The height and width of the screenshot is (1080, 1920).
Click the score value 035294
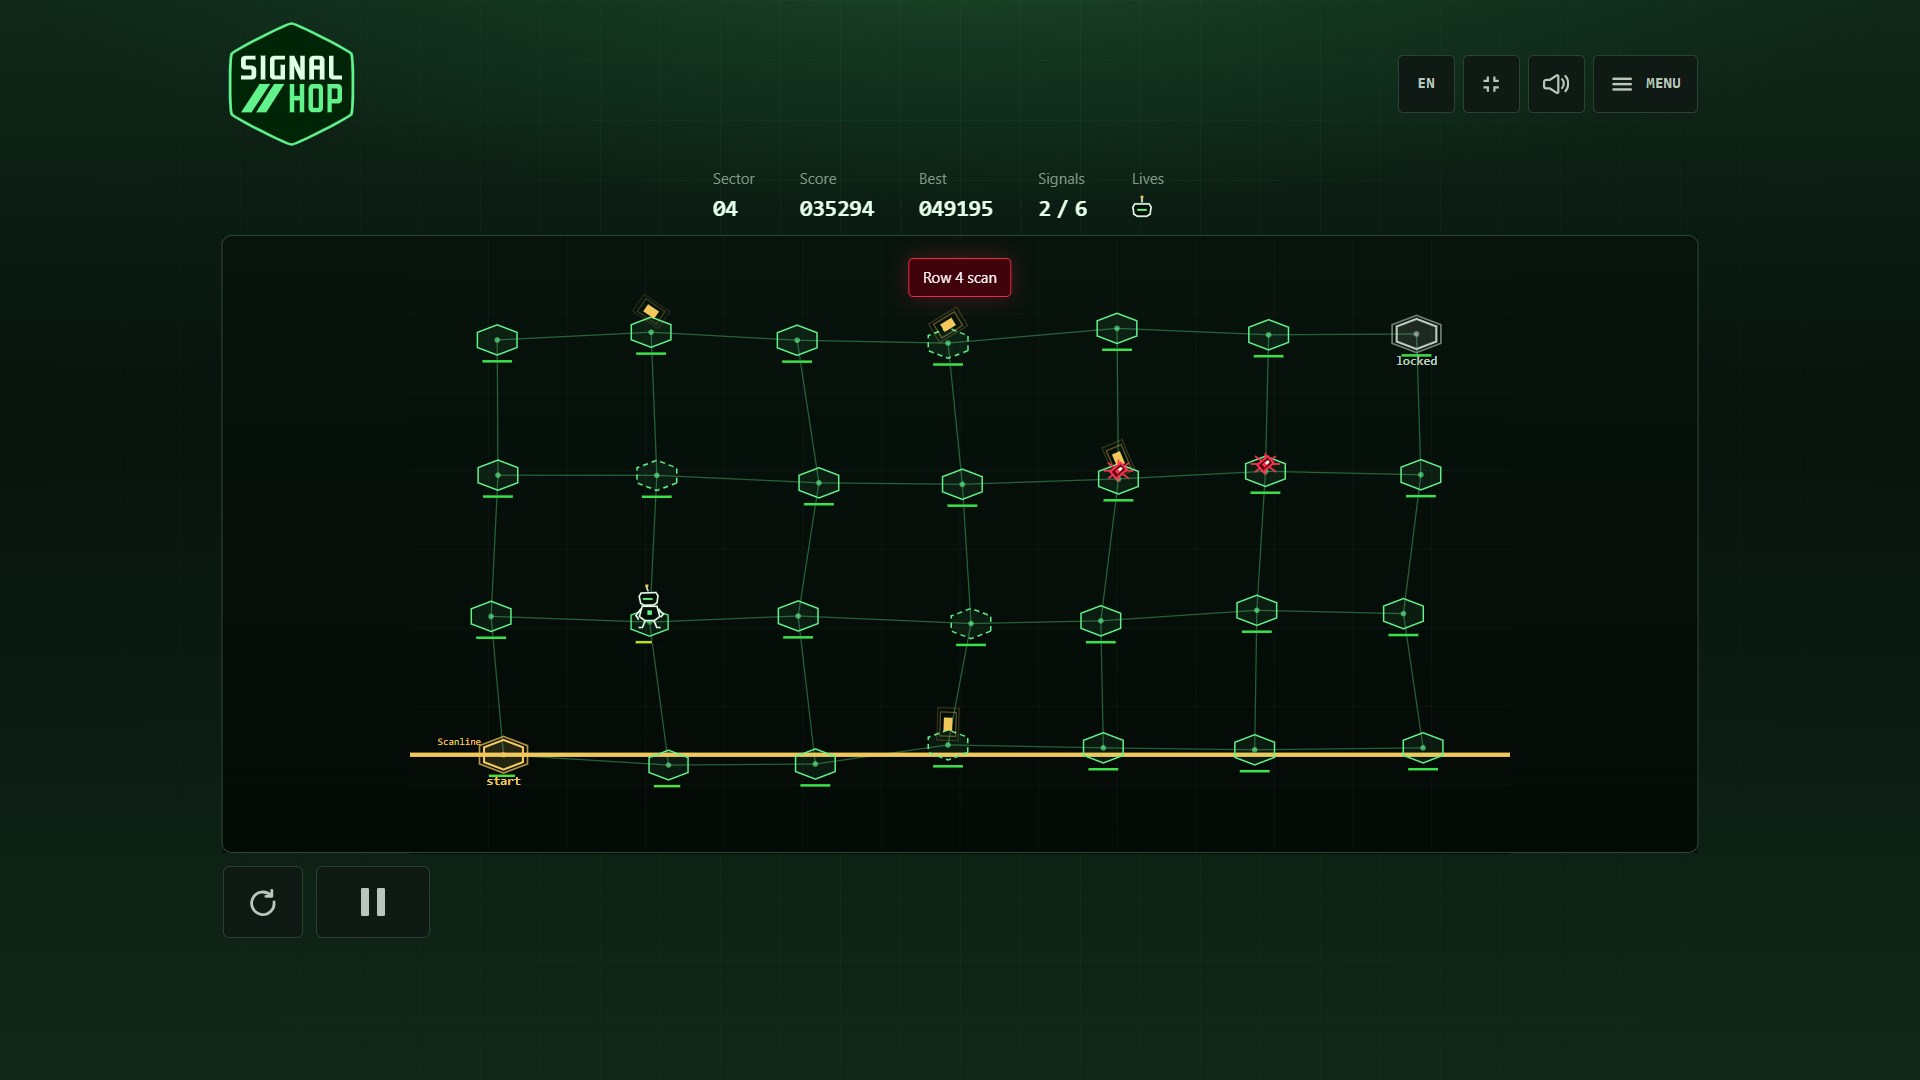tap(836, 209)
